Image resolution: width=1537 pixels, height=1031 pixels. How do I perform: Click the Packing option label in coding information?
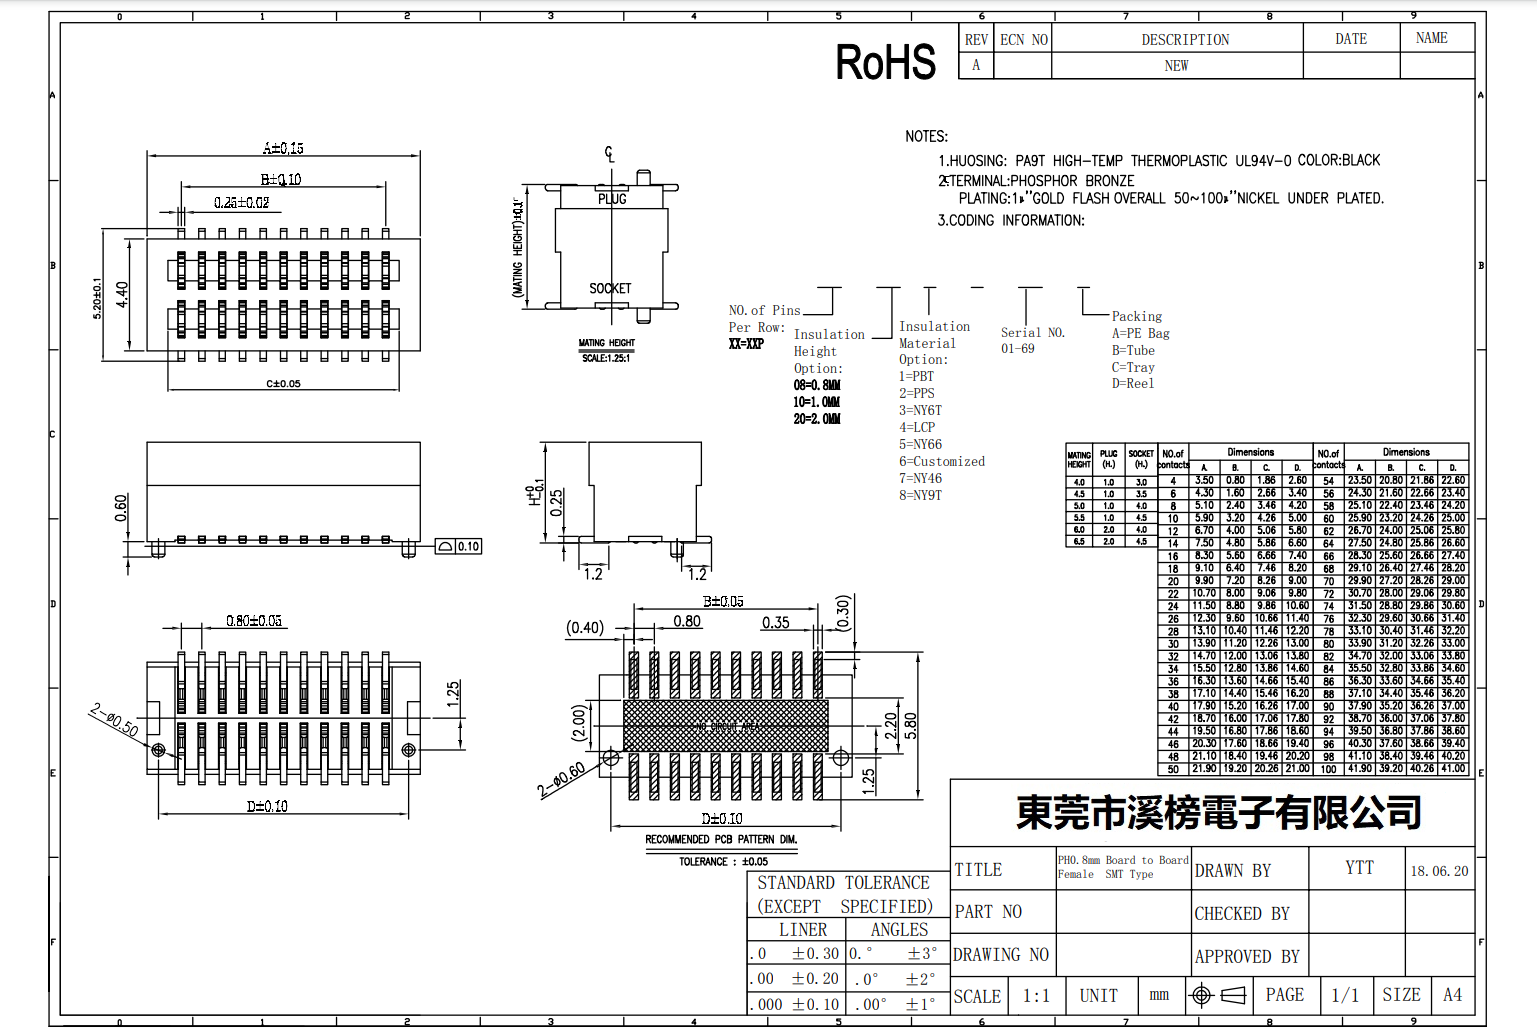pos(1136,316)
